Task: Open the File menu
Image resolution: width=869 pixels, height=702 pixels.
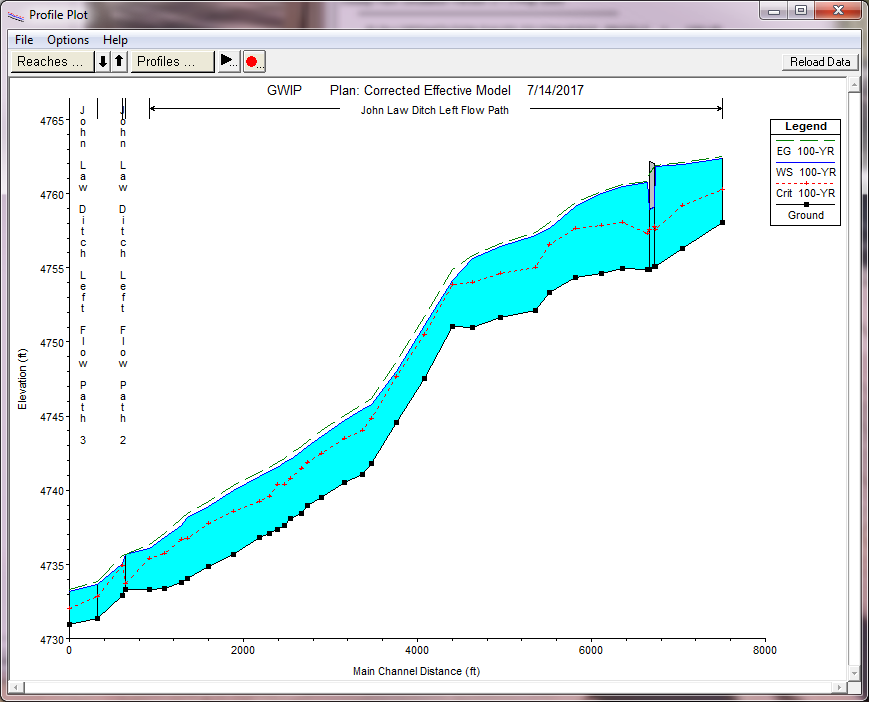Action: tap(24, 40)
